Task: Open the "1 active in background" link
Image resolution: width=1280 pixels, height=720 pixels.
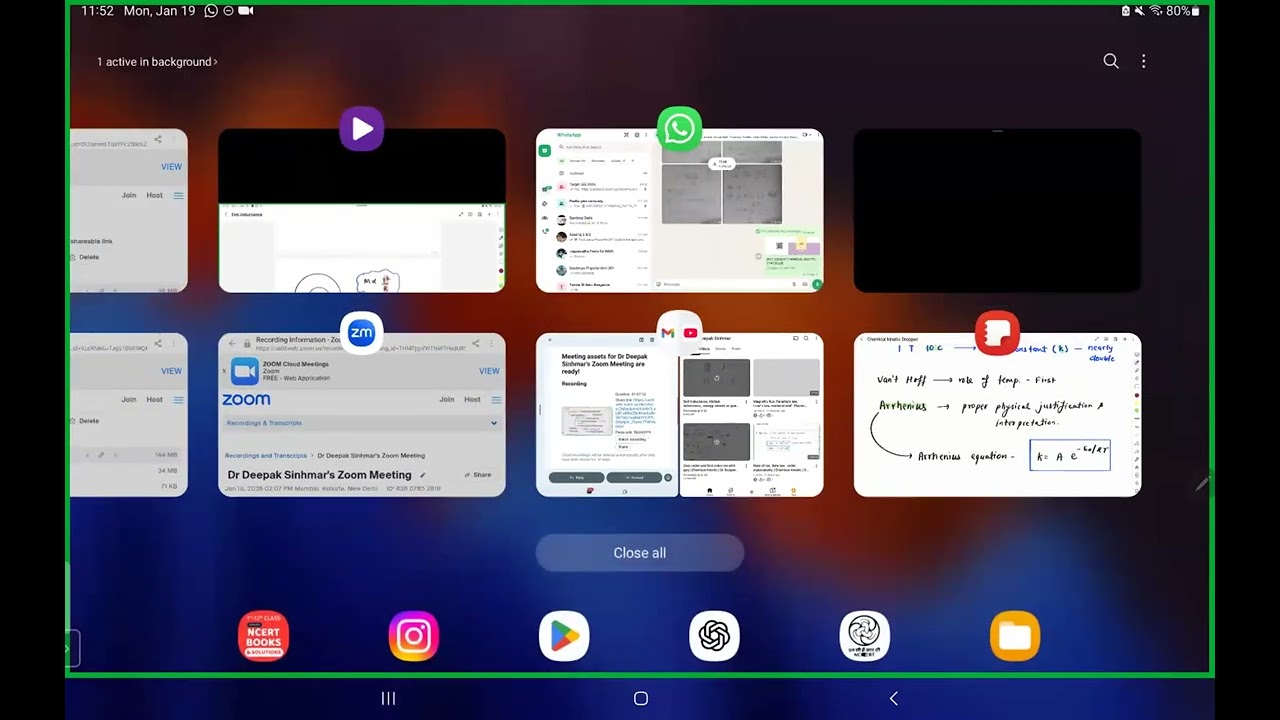Action: pos(157,62)
